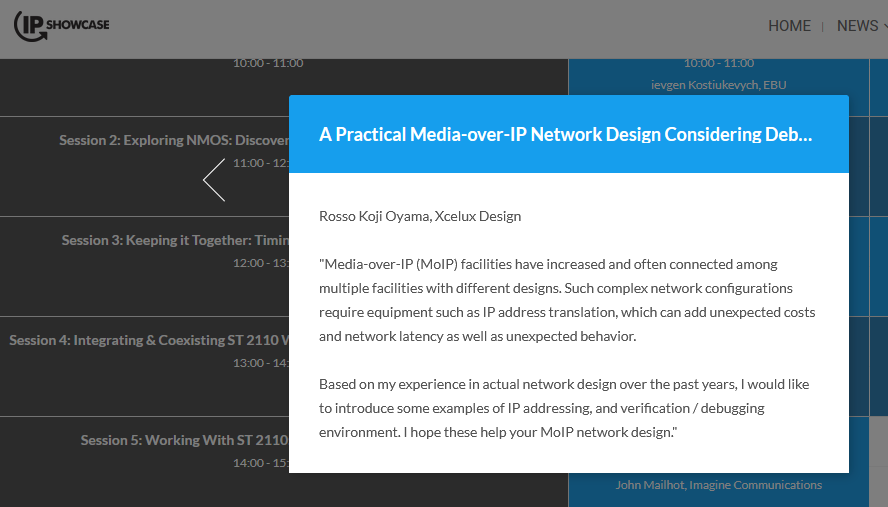Open the NEWS dropdown menu
The image size is (888, 507).
click(861, 26)
